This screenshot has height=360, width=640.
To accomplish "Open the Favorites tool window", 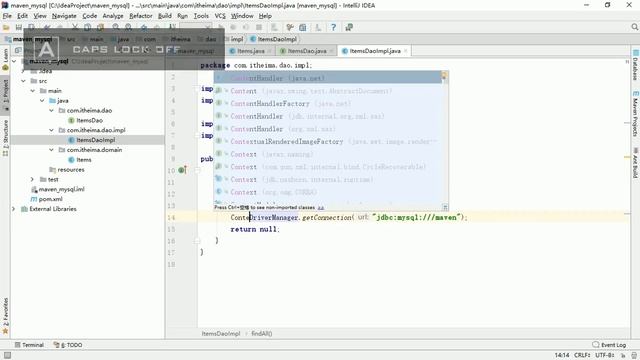I will (5, 316).
